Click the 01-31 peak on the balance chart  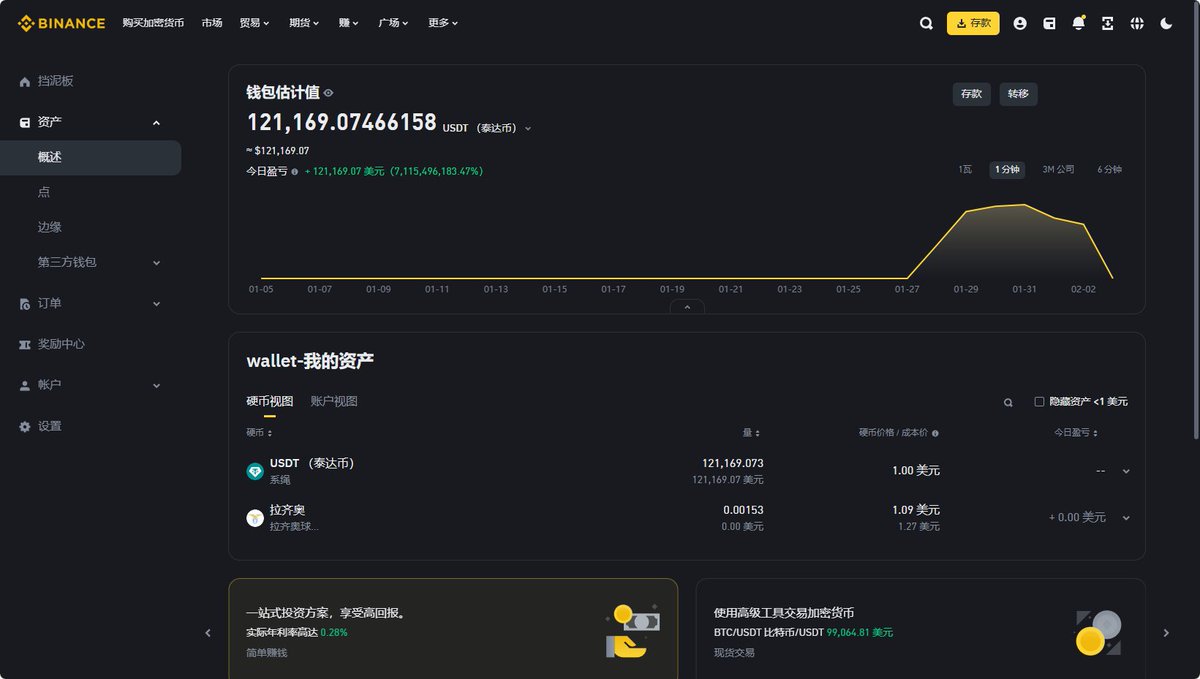(1023, 205)
